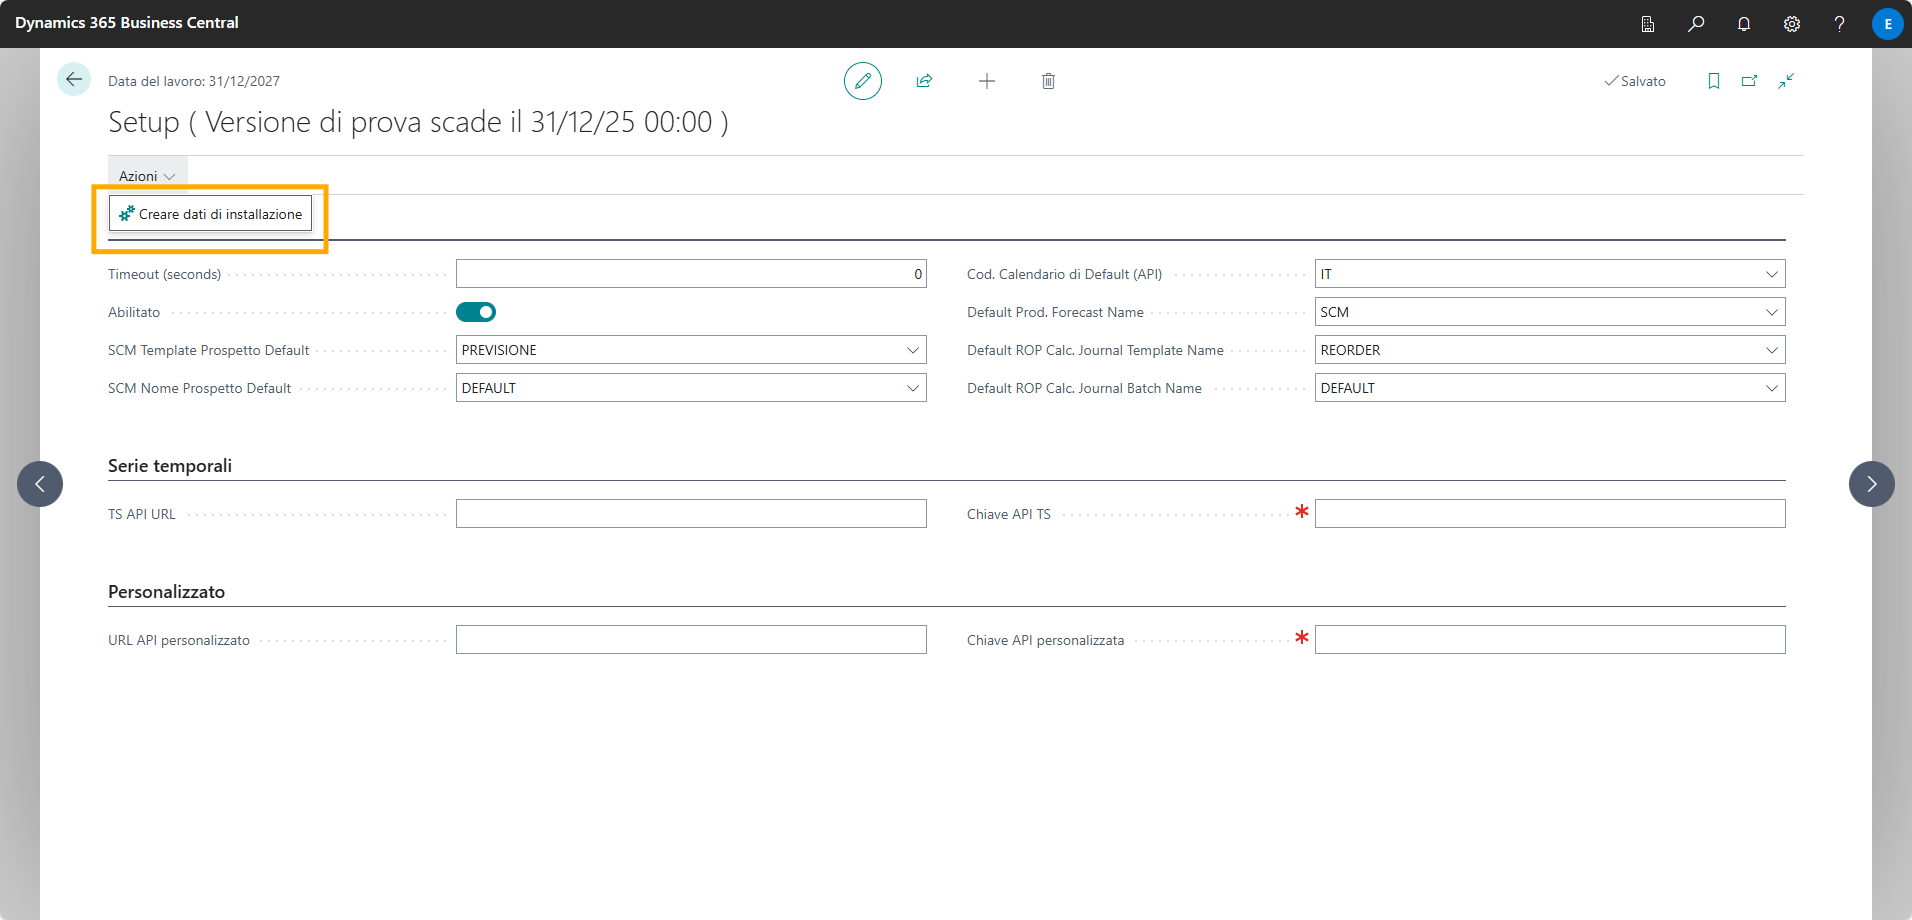Open the Azioni menu

click(x=146, y=176)
